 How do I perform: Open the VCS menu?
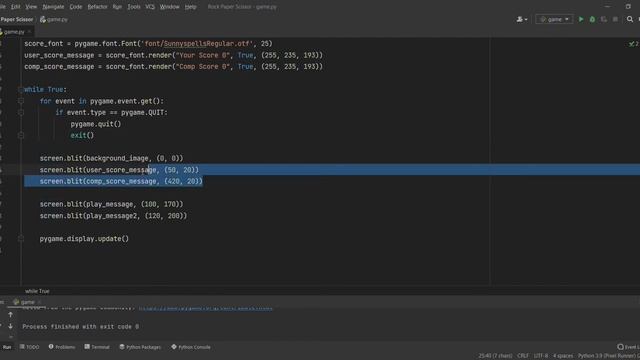click(x=150, y=7)
